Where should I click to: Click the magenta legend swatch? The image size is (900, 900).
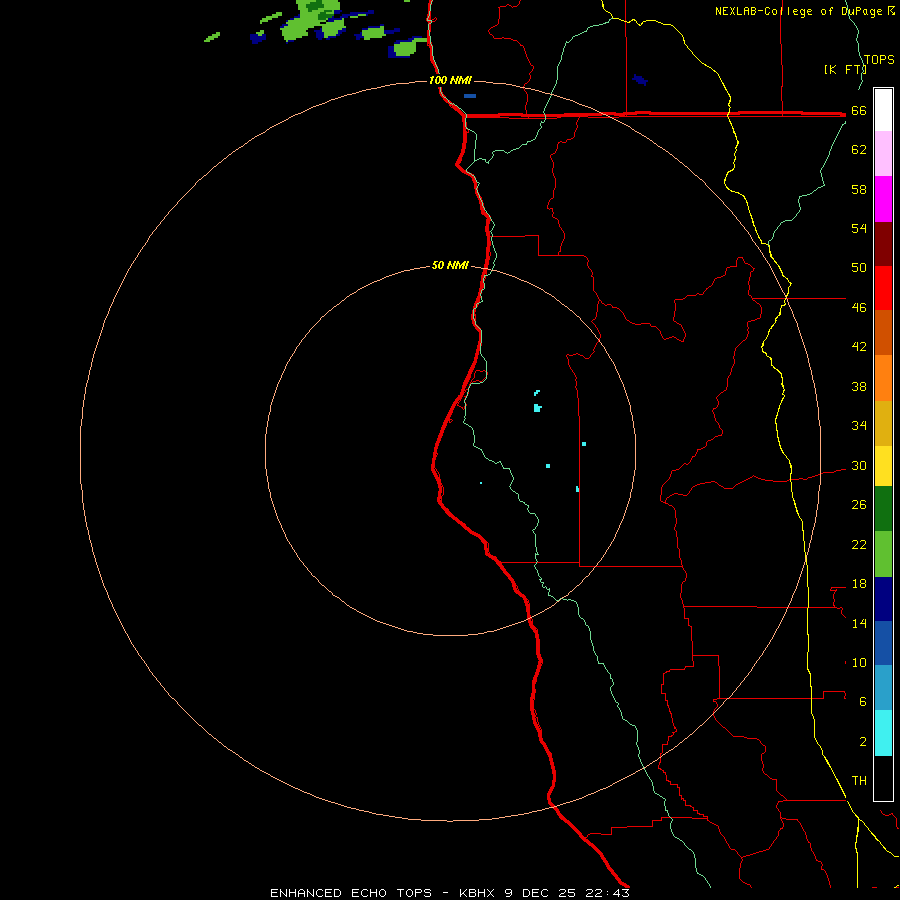pyautogui.click(x=883, y=199)
